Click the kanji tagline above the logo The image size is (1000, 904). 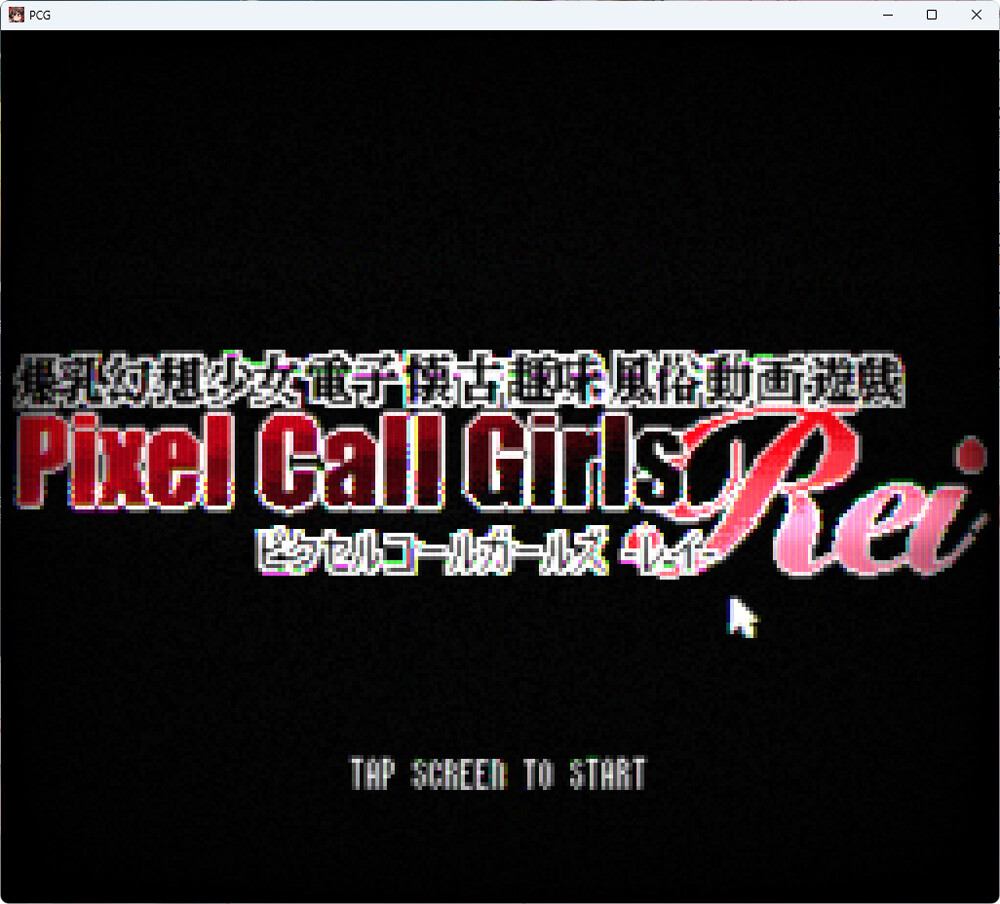[x=459, y=380]
